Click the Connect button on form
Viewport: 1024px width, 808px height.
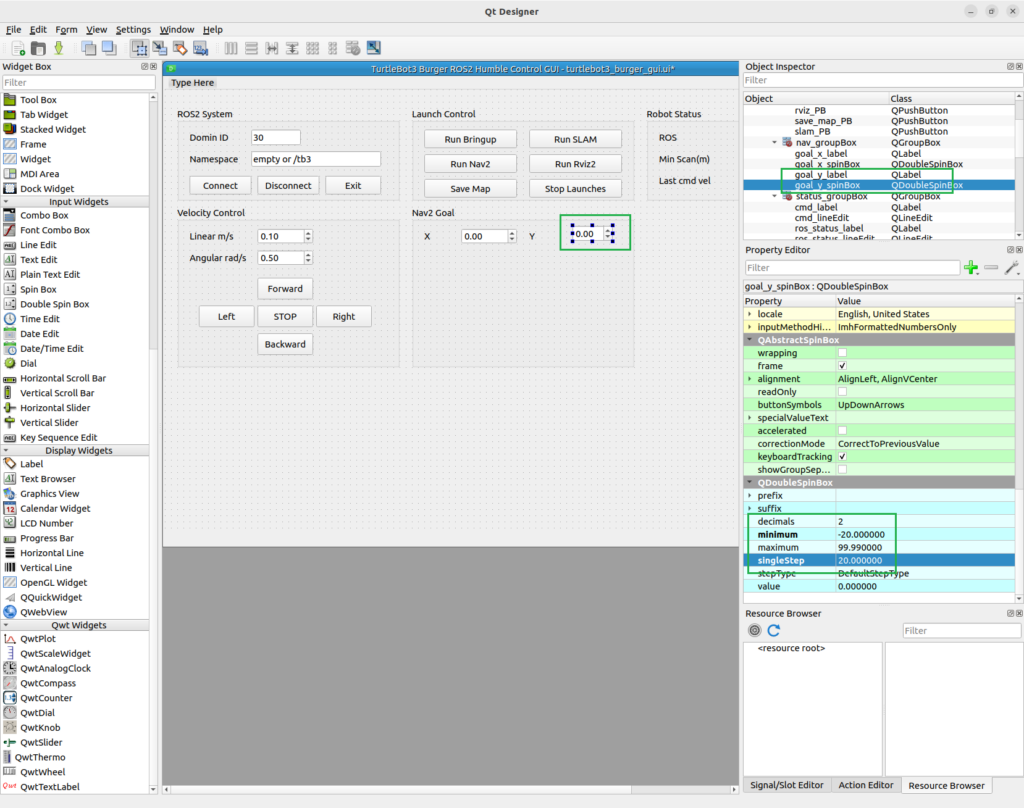220,186
